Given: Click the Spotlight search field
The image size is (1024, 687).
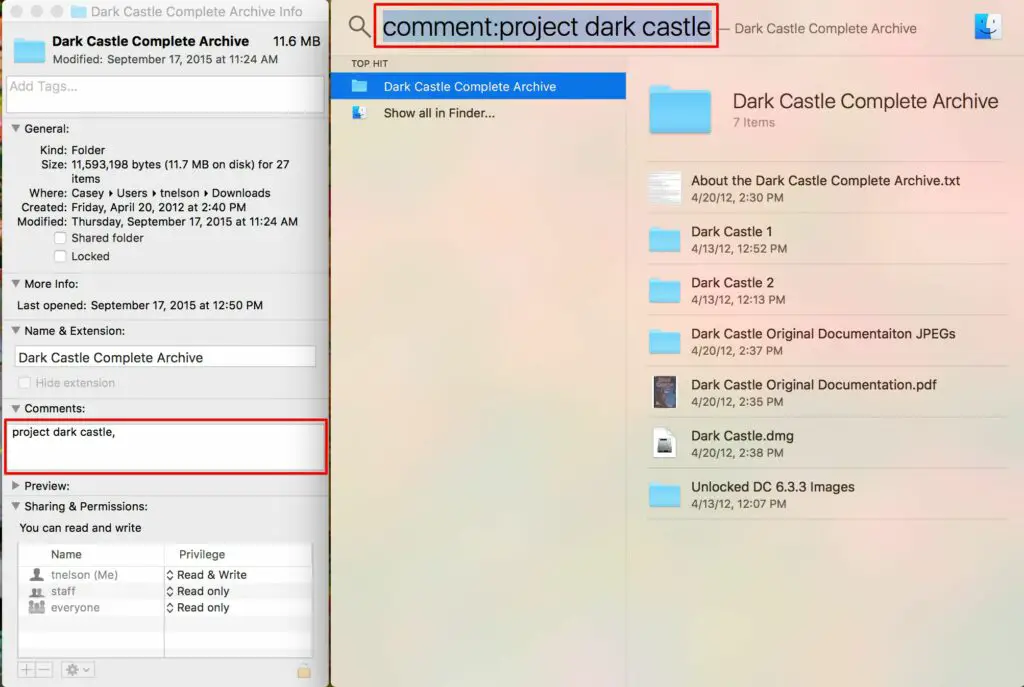Looking at the screenshot, I should [x=546, y=26].
